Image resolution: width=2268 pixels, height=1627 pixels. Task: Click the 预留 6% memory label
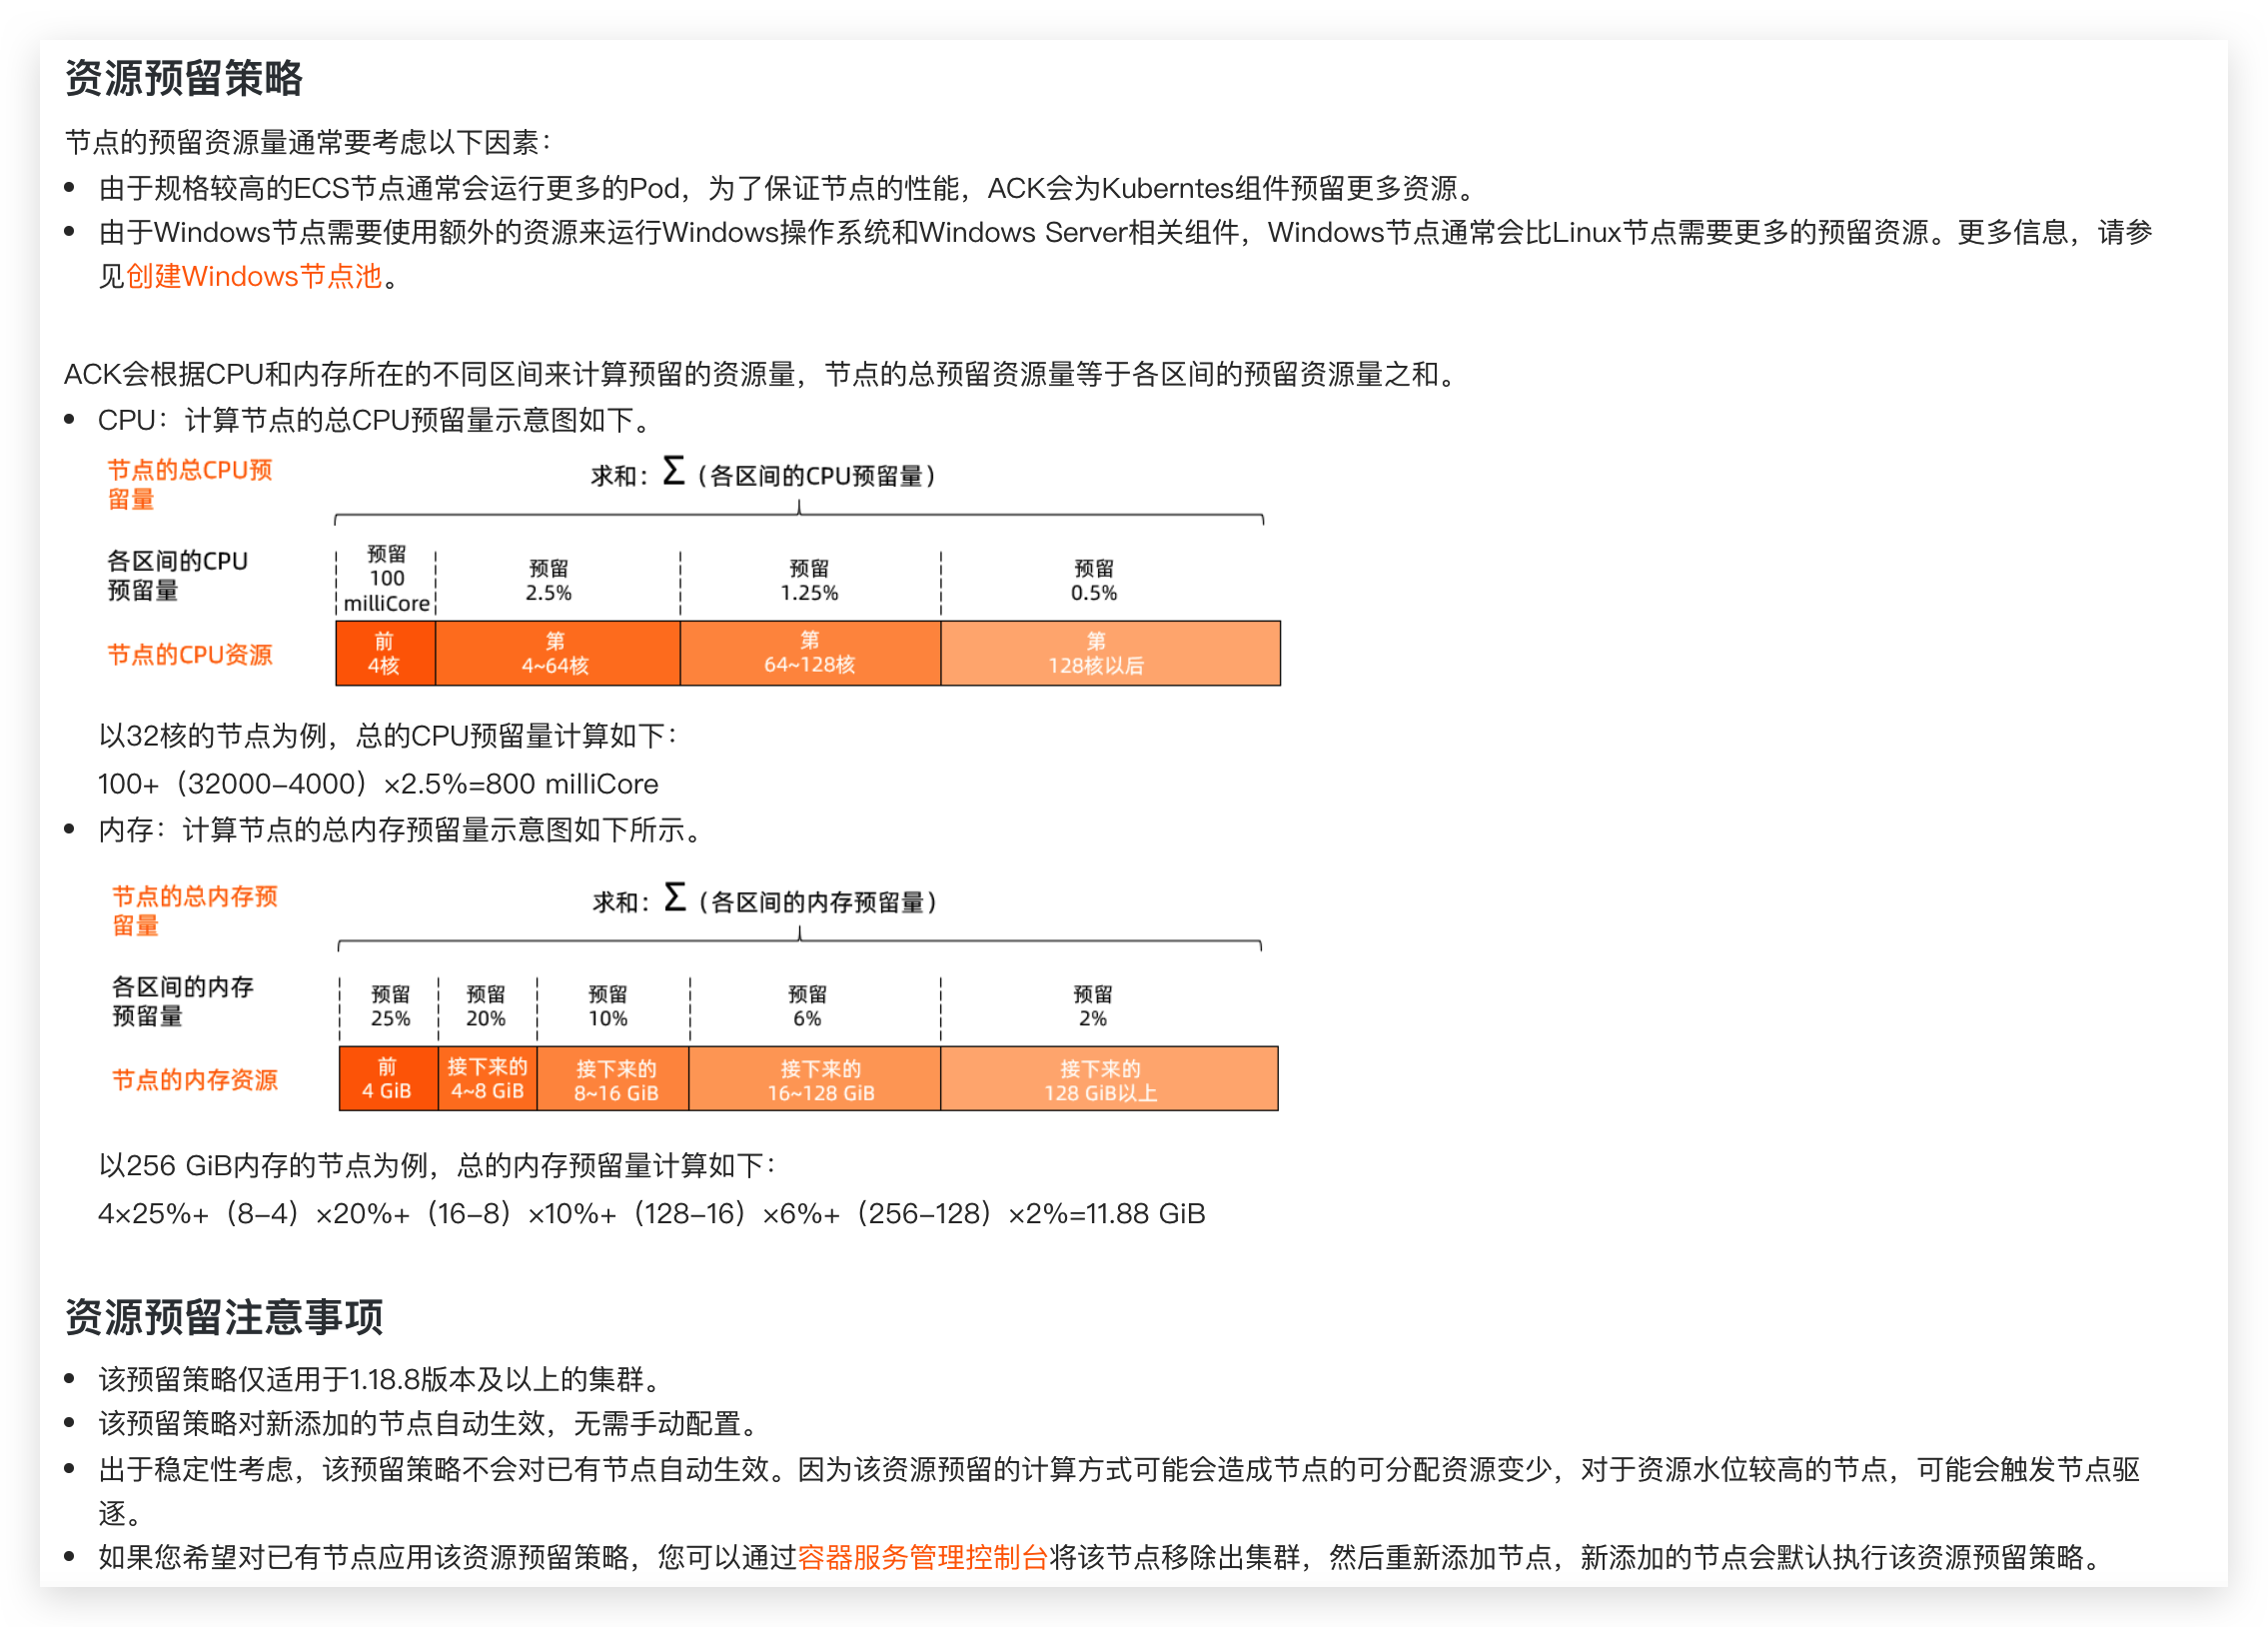[808, 1006]
